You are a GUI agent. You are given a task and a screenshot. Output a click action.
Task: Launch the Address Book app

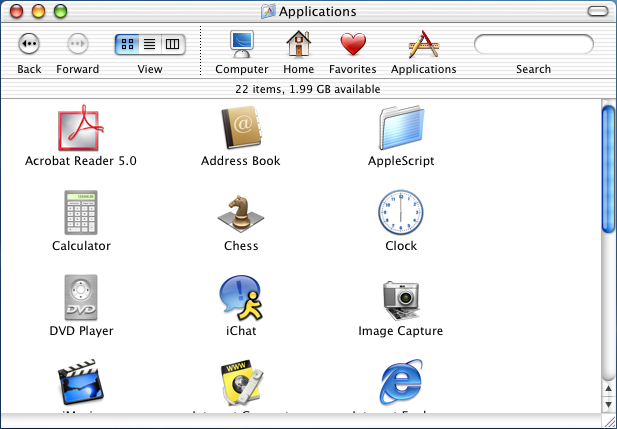coord(240,128)
